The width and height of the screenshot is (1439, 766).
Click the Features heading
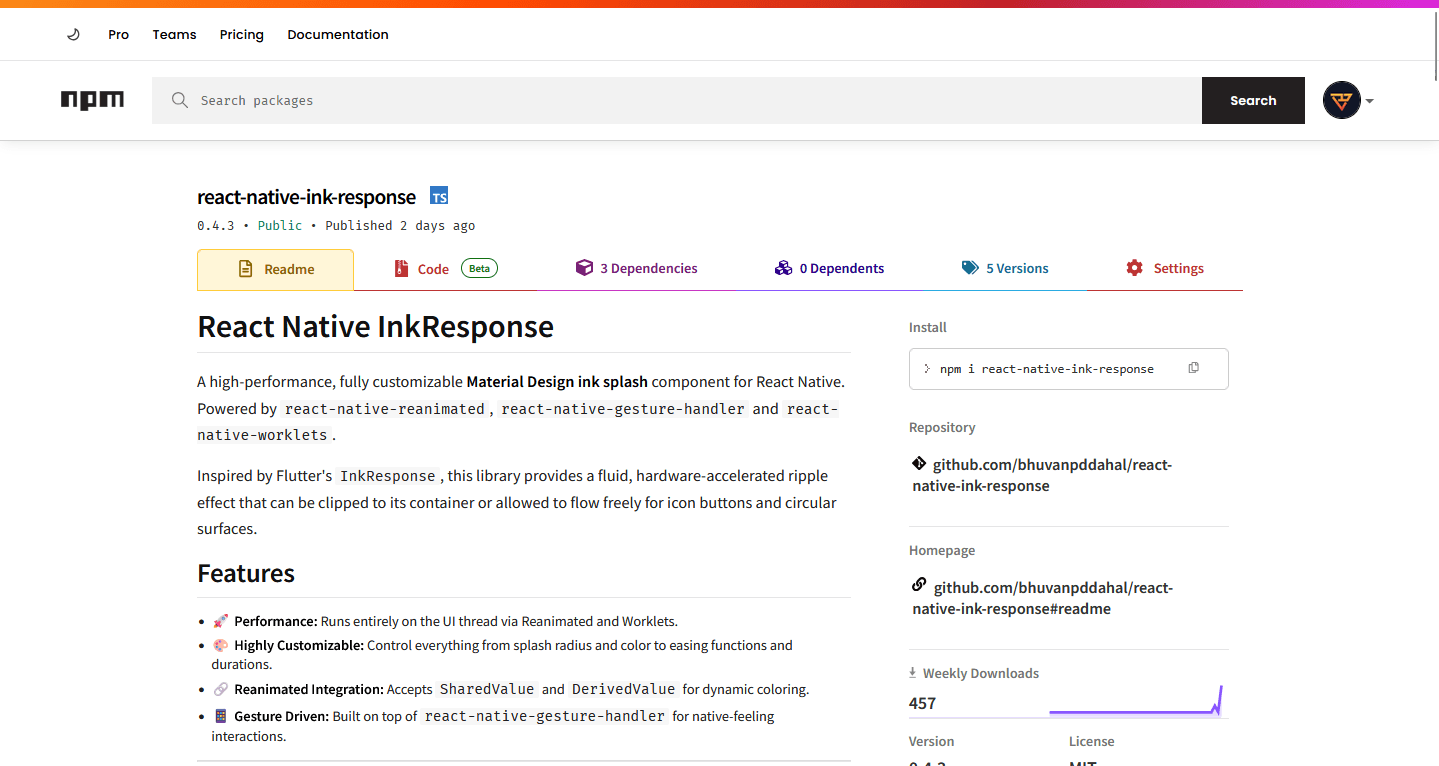(x=246, y=573)
